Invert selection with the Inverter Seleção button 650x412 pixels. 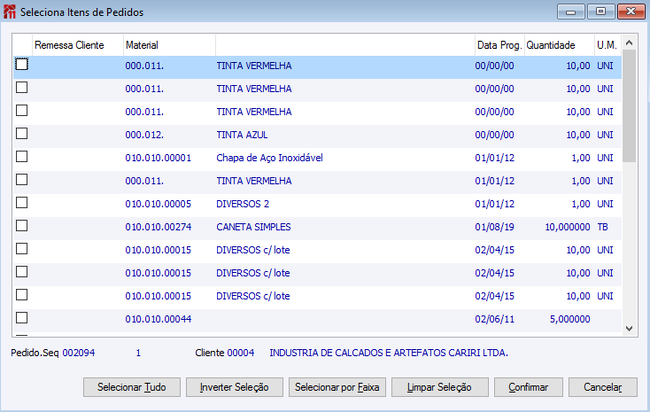click(234, 387)
